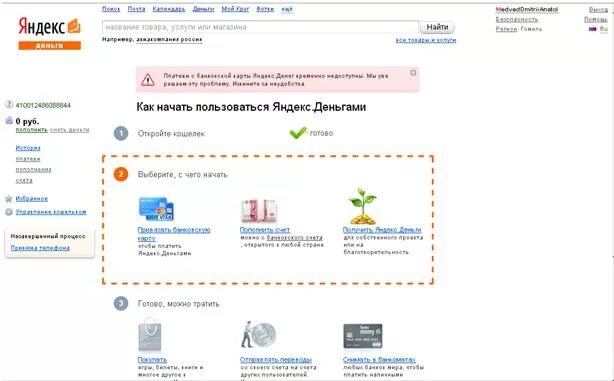Click the Привязка телефона link
The height and width of the screenshot is (381, 614).
tap(40, 248)
